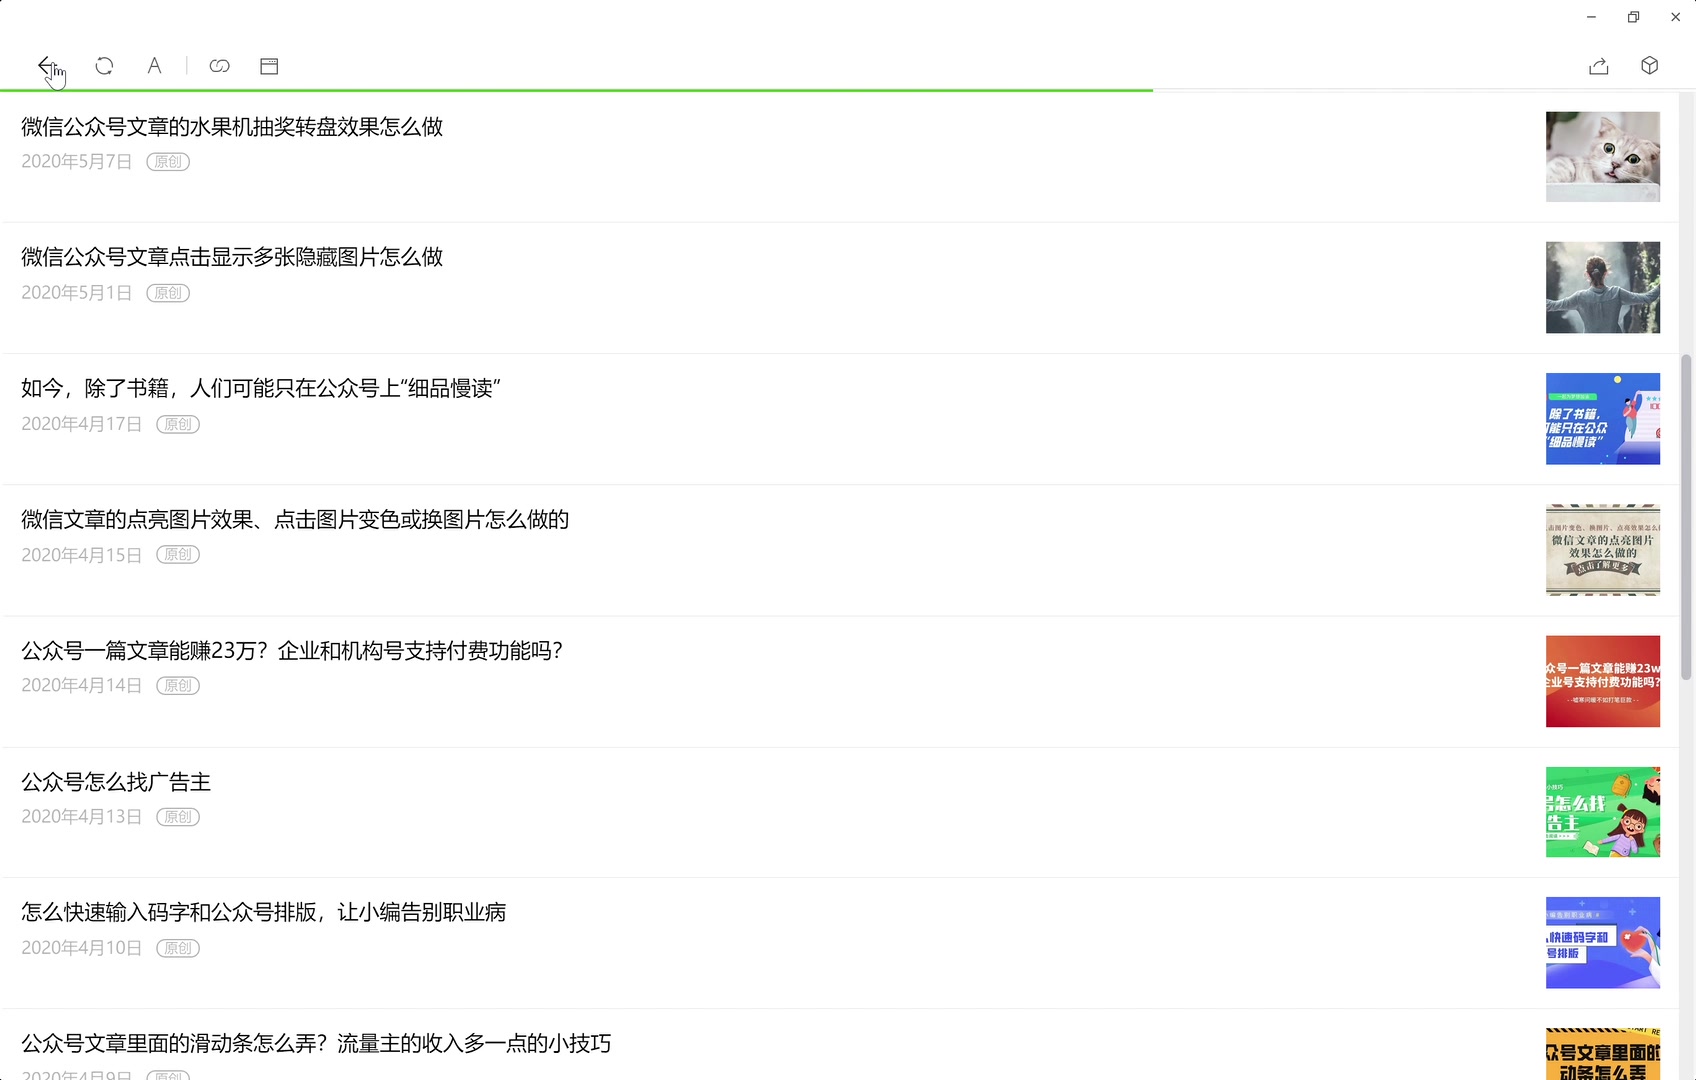Screen dimensions: 1696x1080
Task: Open article about highlighting images in WeChat articles
Action: 295,519
